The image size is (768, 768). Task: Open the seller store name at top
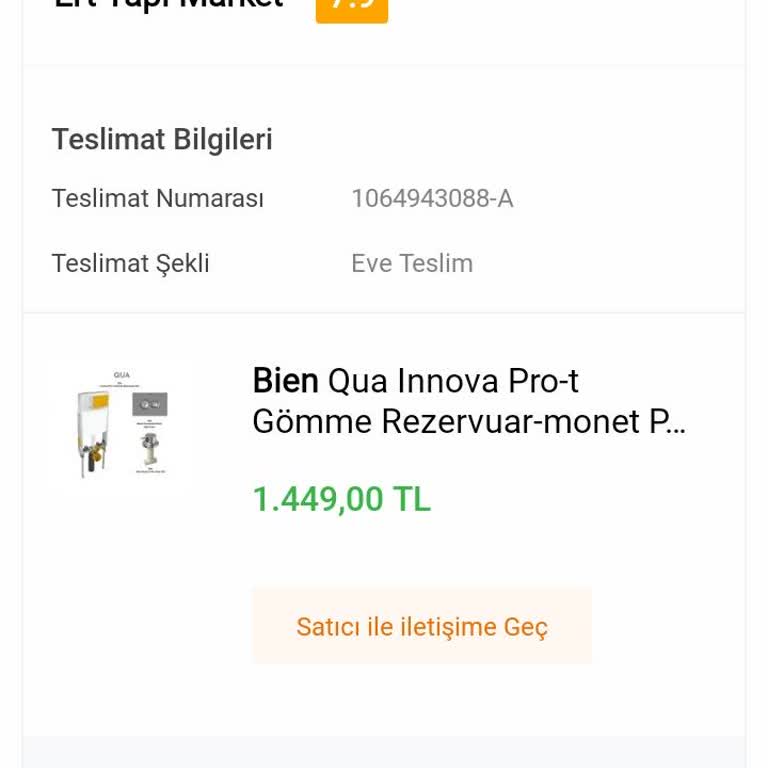click(168, 5)
